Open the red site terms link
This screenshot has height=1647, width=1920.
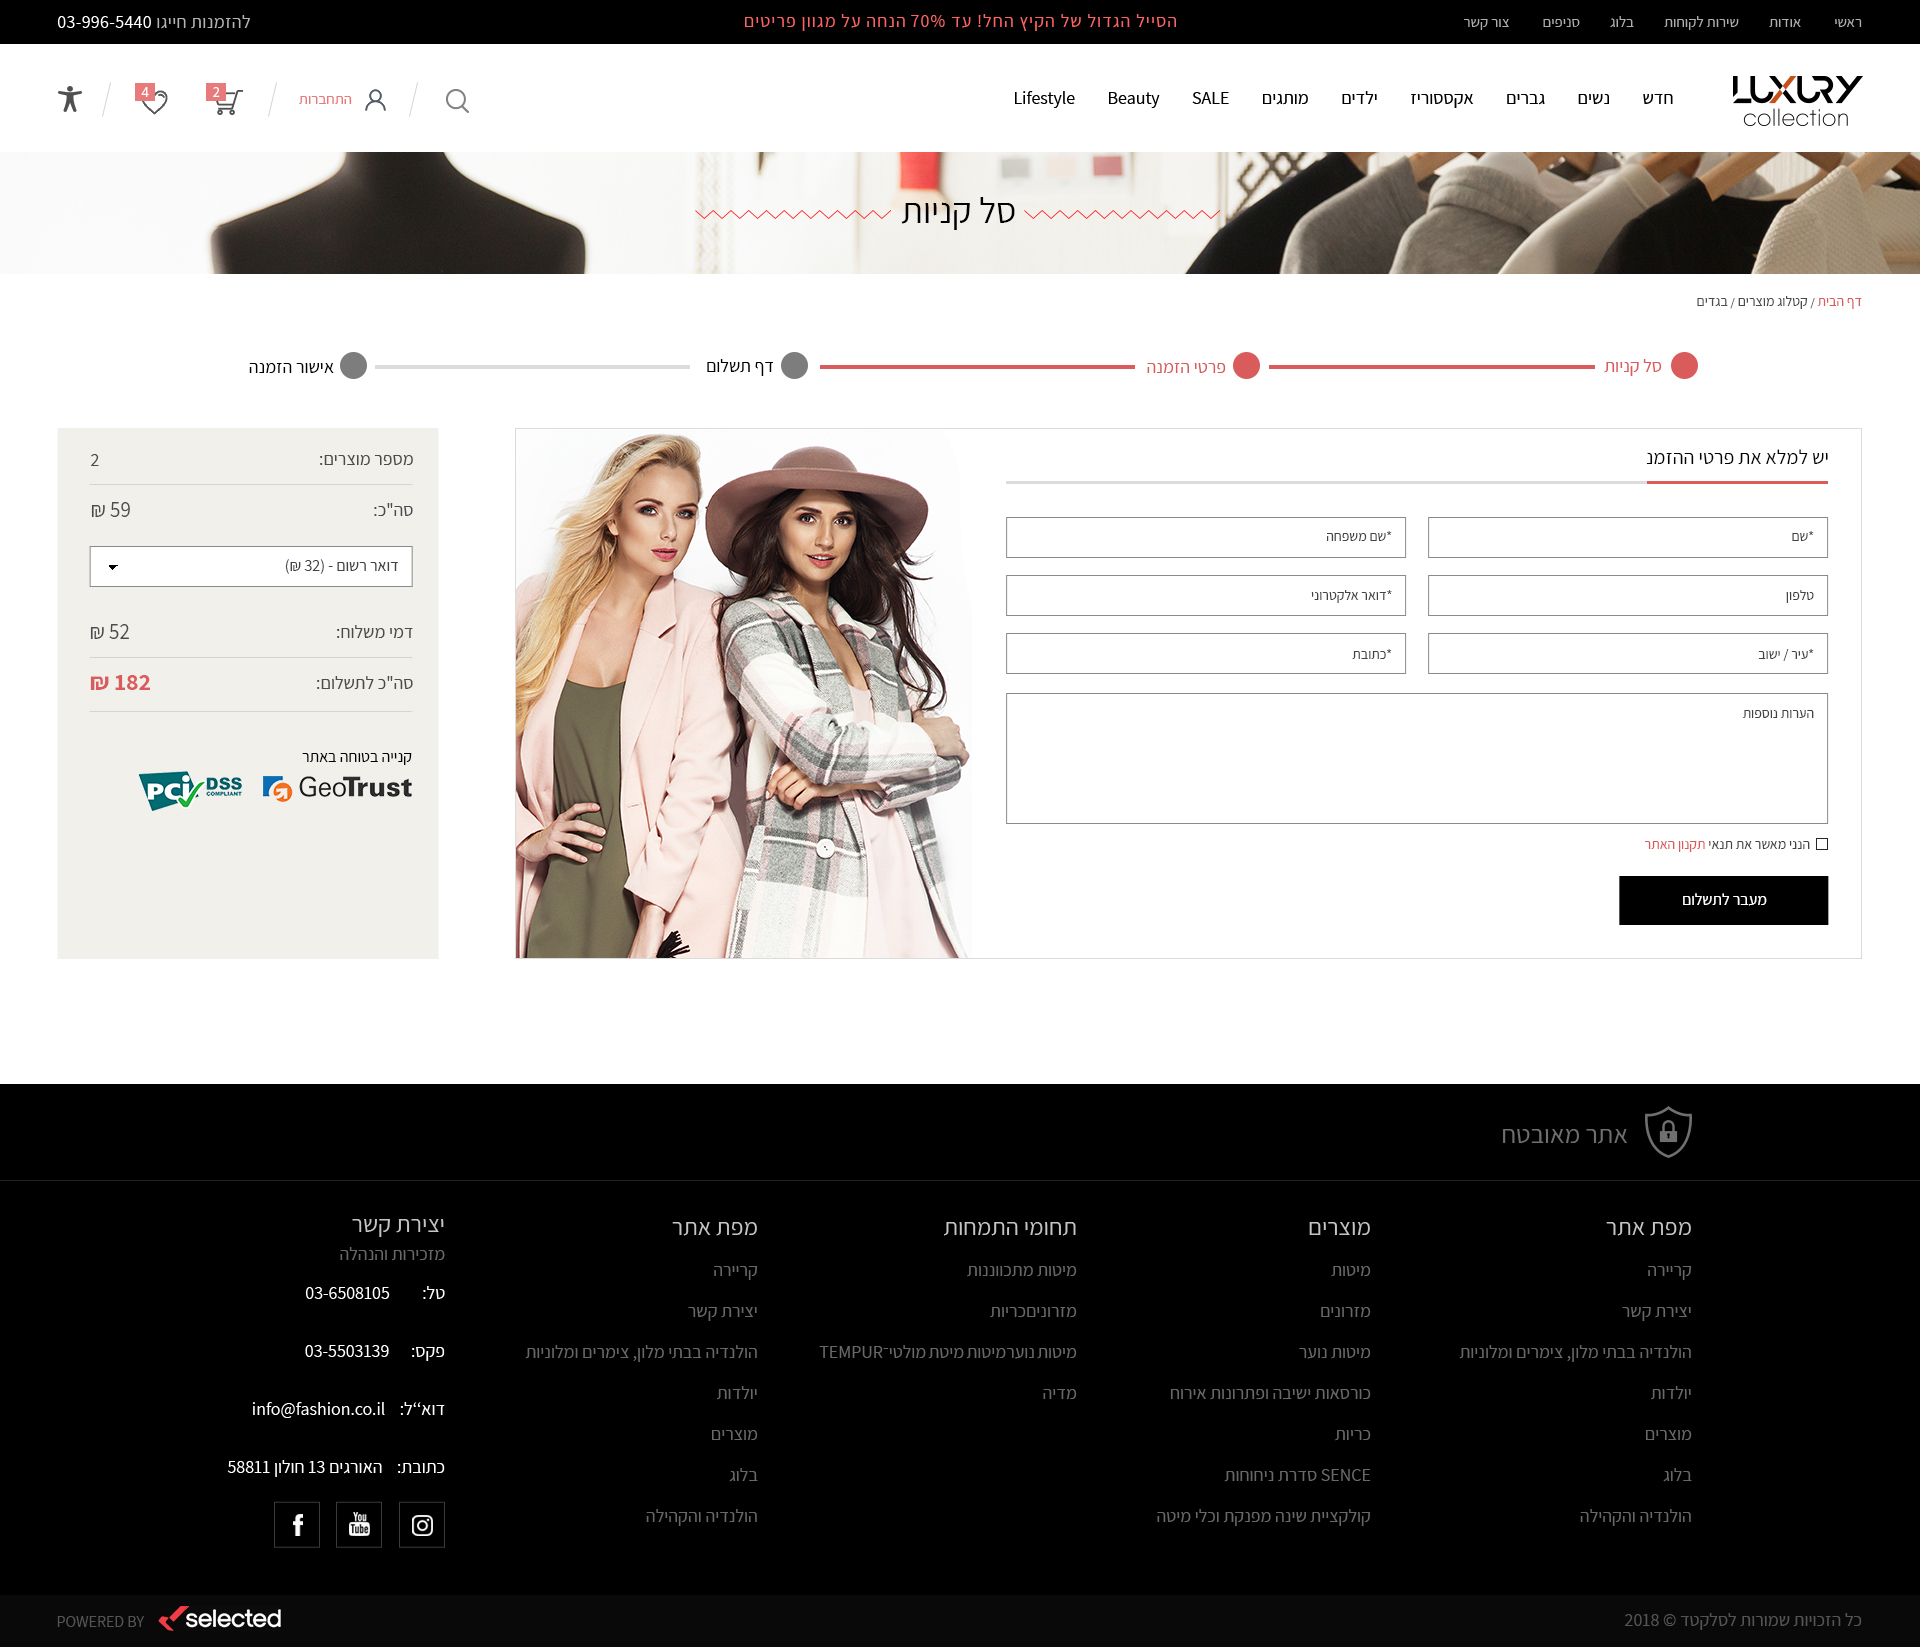(1675, 844)
